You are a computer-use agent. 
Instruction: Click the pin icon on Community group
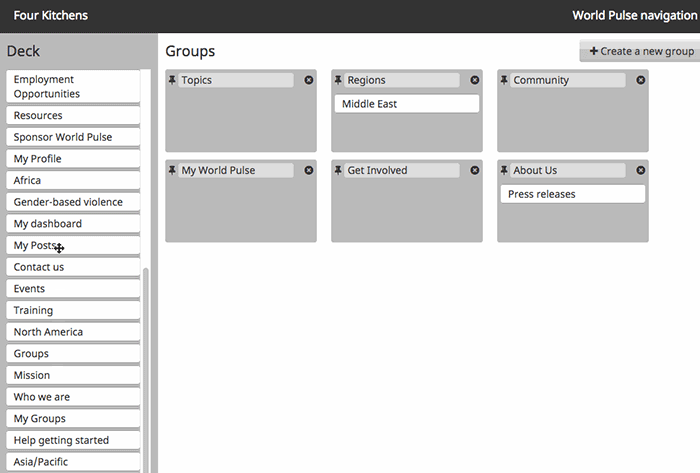tap(504, 80)
